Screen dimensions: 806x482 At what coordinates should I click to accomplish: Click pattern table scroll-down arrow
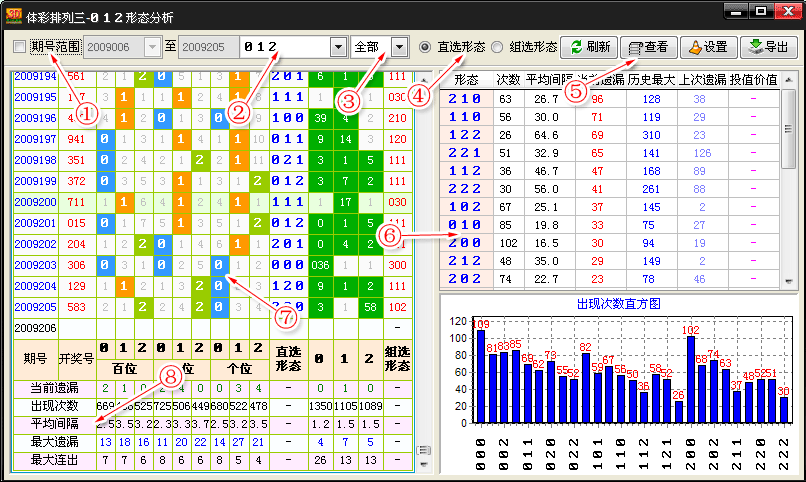coord(788,281)
